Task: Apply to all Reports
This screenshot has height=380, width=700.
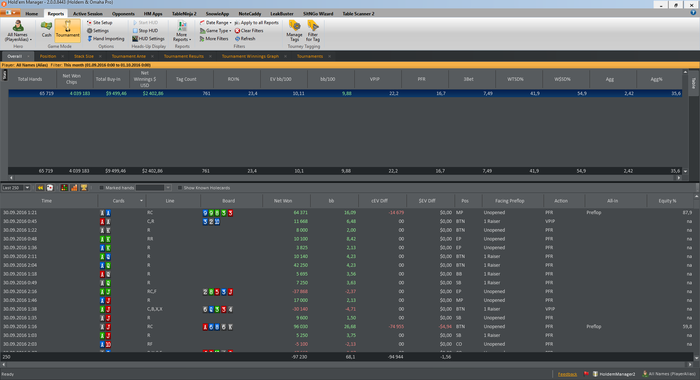Action: (x=257, y=22)
